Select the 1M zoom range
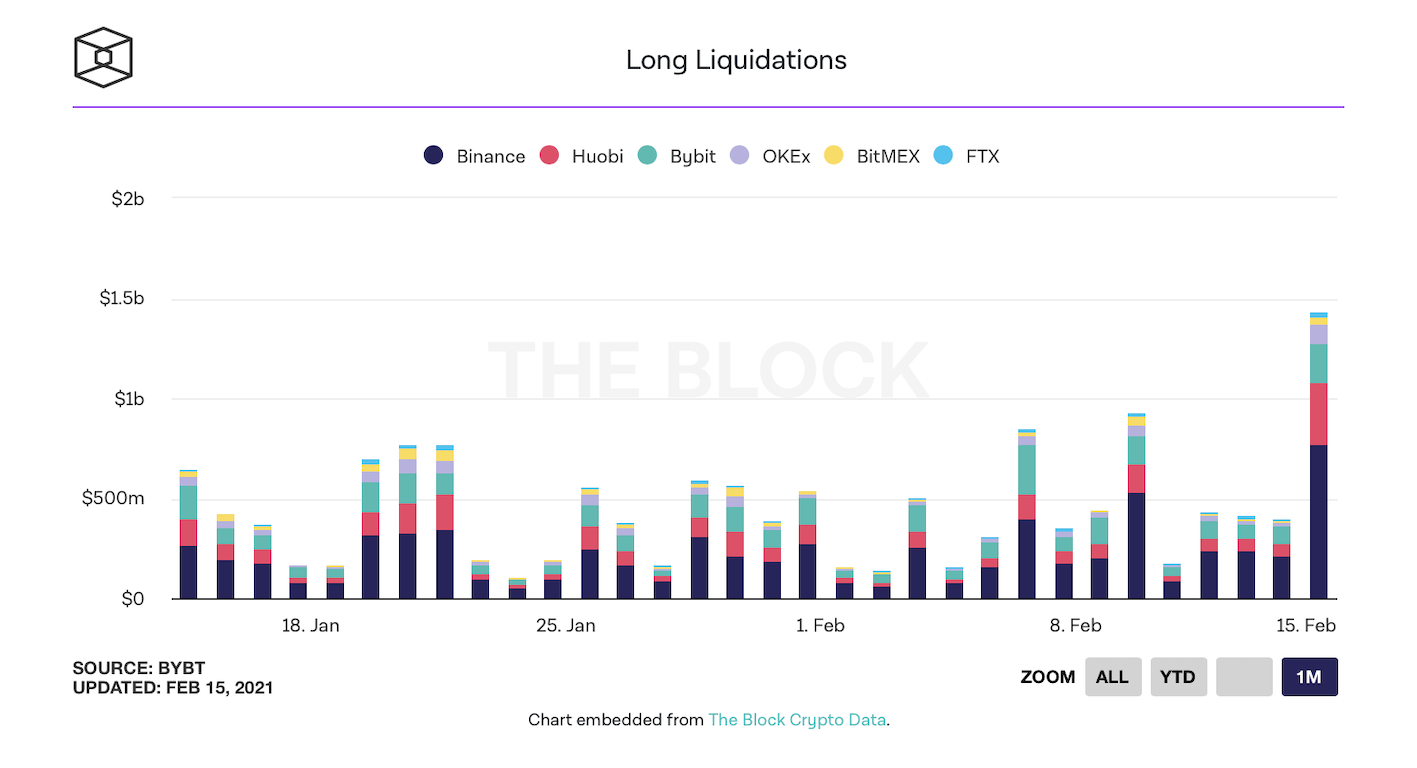This screenshot has height=768, width=1417. click(x=1309, y=677)
